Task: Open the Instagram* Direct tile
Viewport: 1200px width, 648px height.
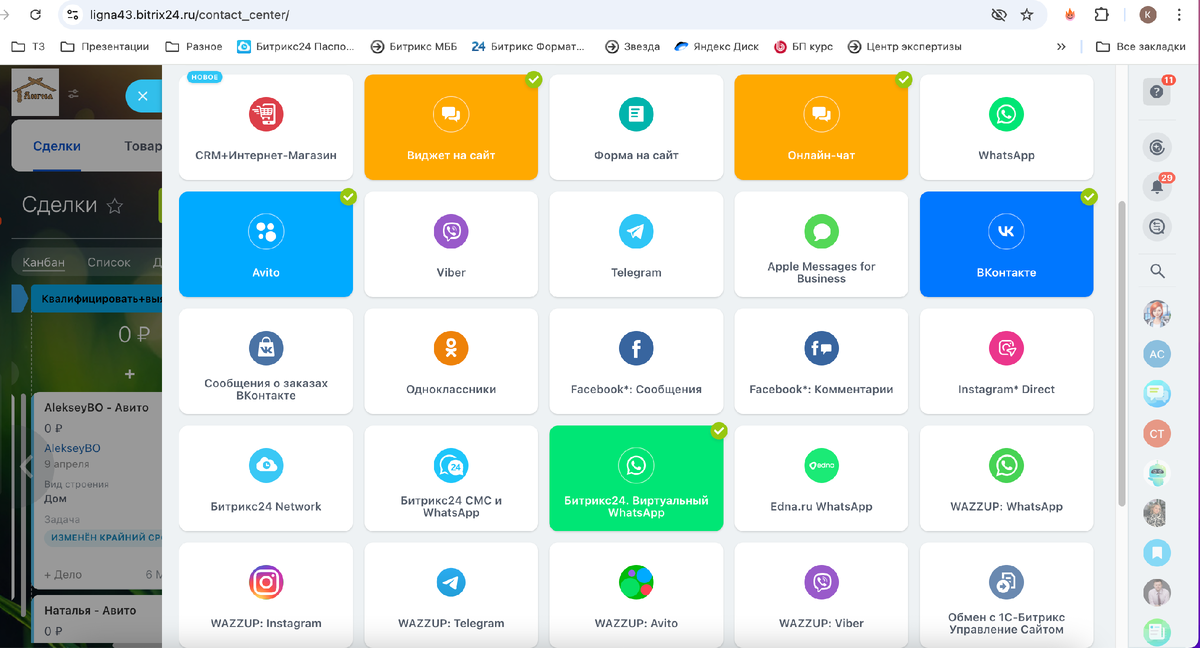Action: [x=1006, y=361]
